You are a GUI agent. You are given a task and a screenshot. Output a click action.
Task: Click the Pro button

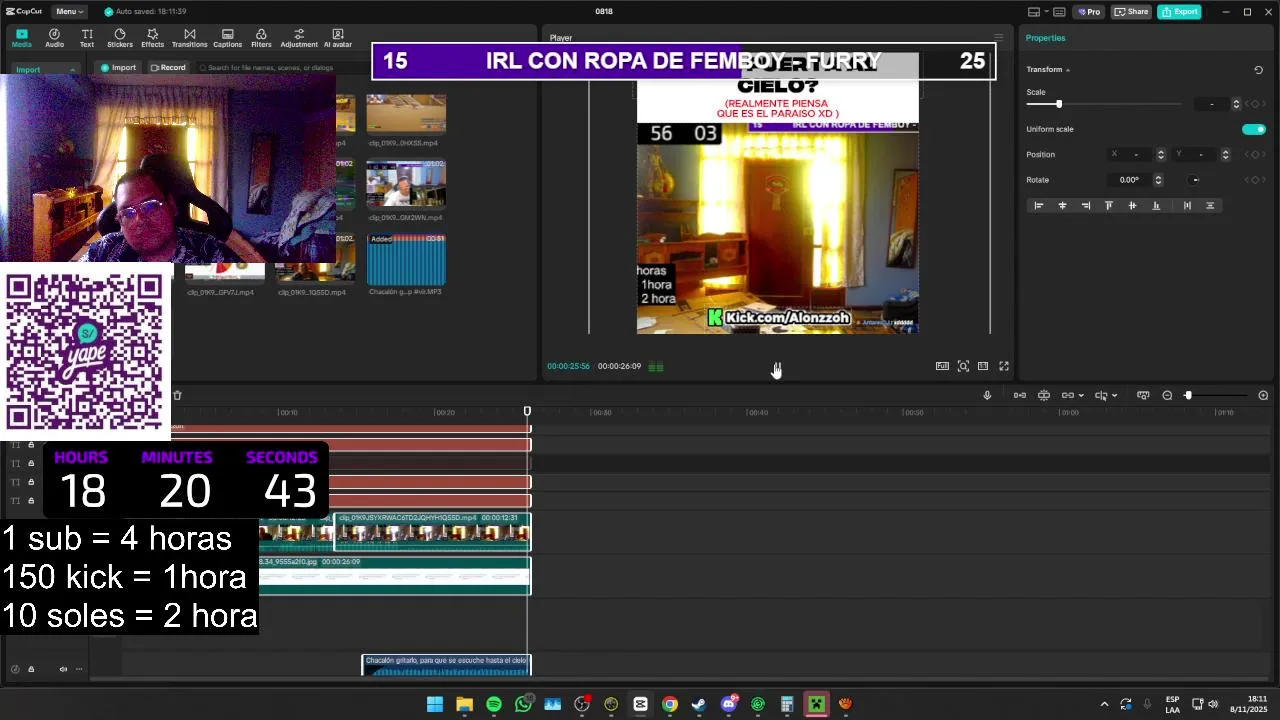point(1088,12)
